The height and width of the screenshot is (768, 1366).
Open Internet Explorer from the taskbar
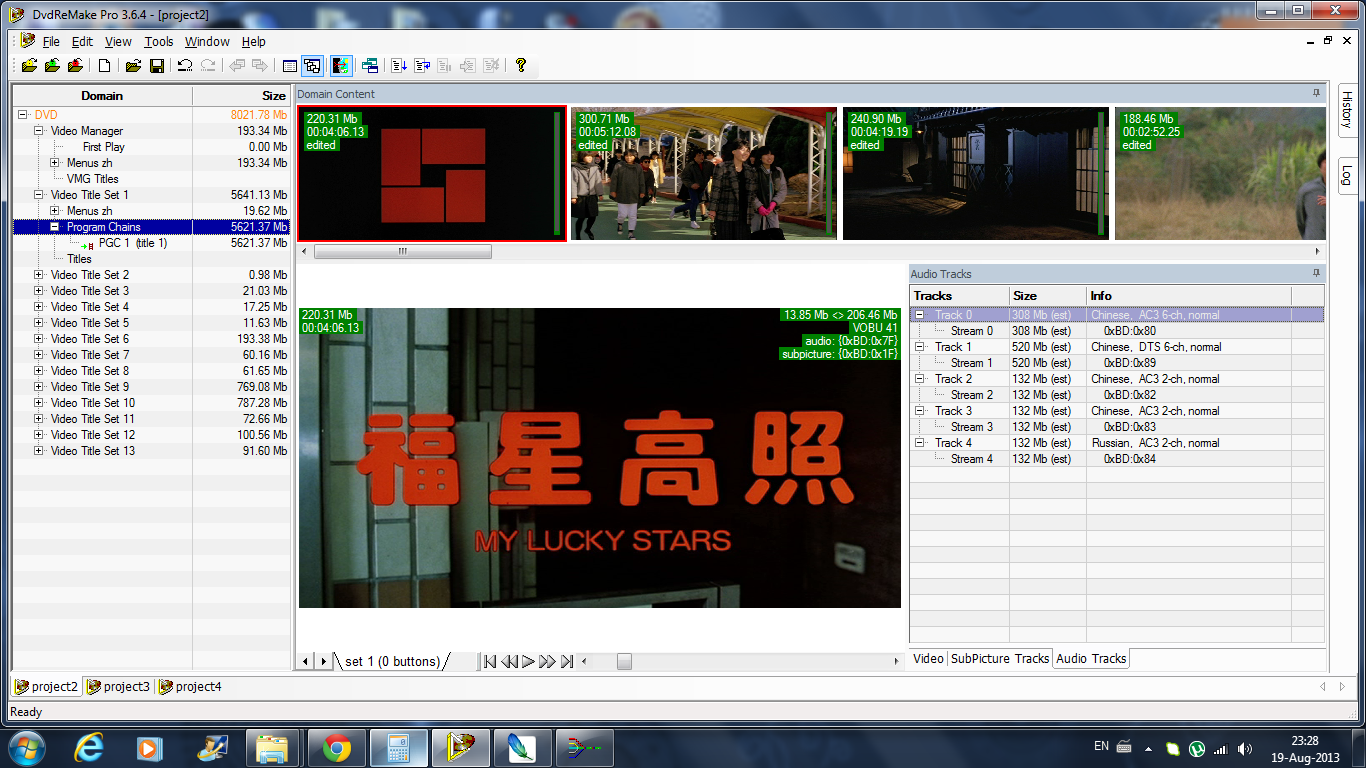[x=89, y=747]
